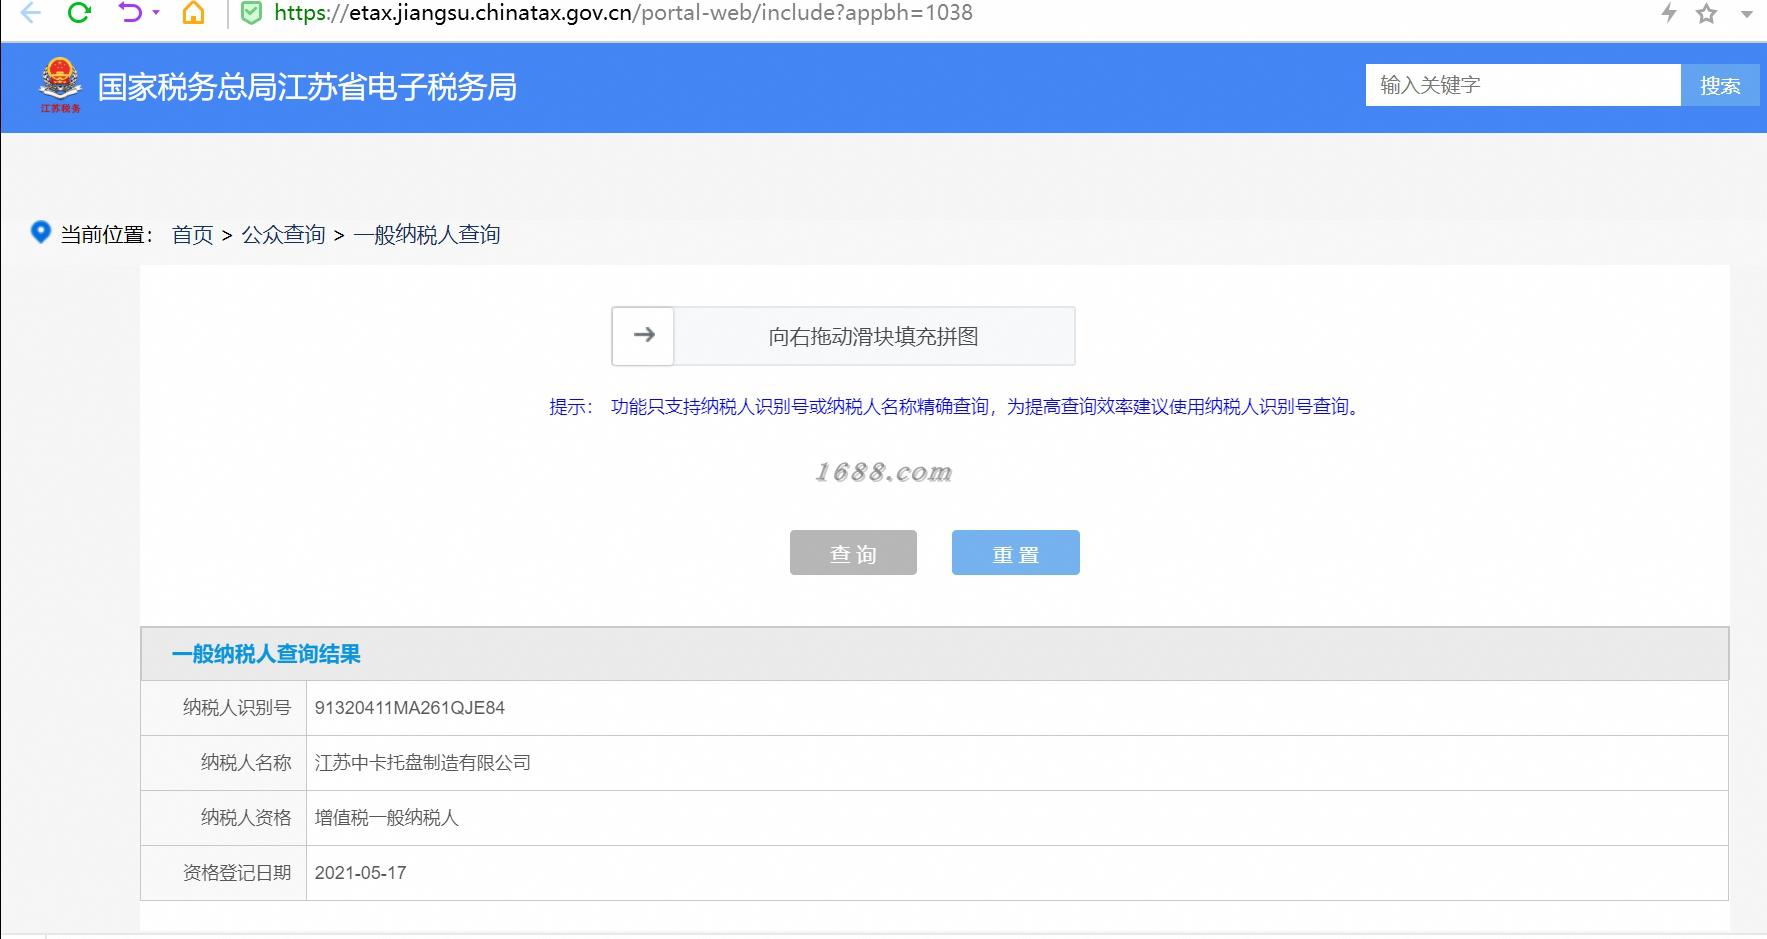Click the 一般纳税人查询结果 header
The height and width of the screenshot is (939, 1767).
point(266,654)
